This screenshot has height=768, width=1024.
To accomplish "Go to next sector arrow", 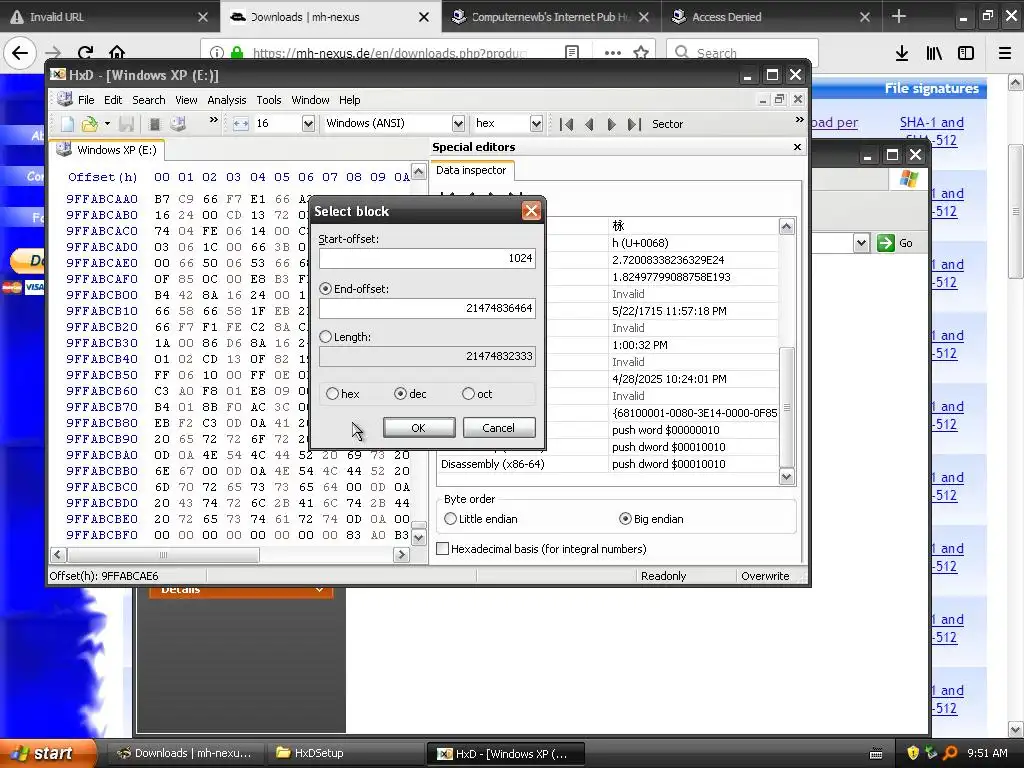I will [611, 124].
